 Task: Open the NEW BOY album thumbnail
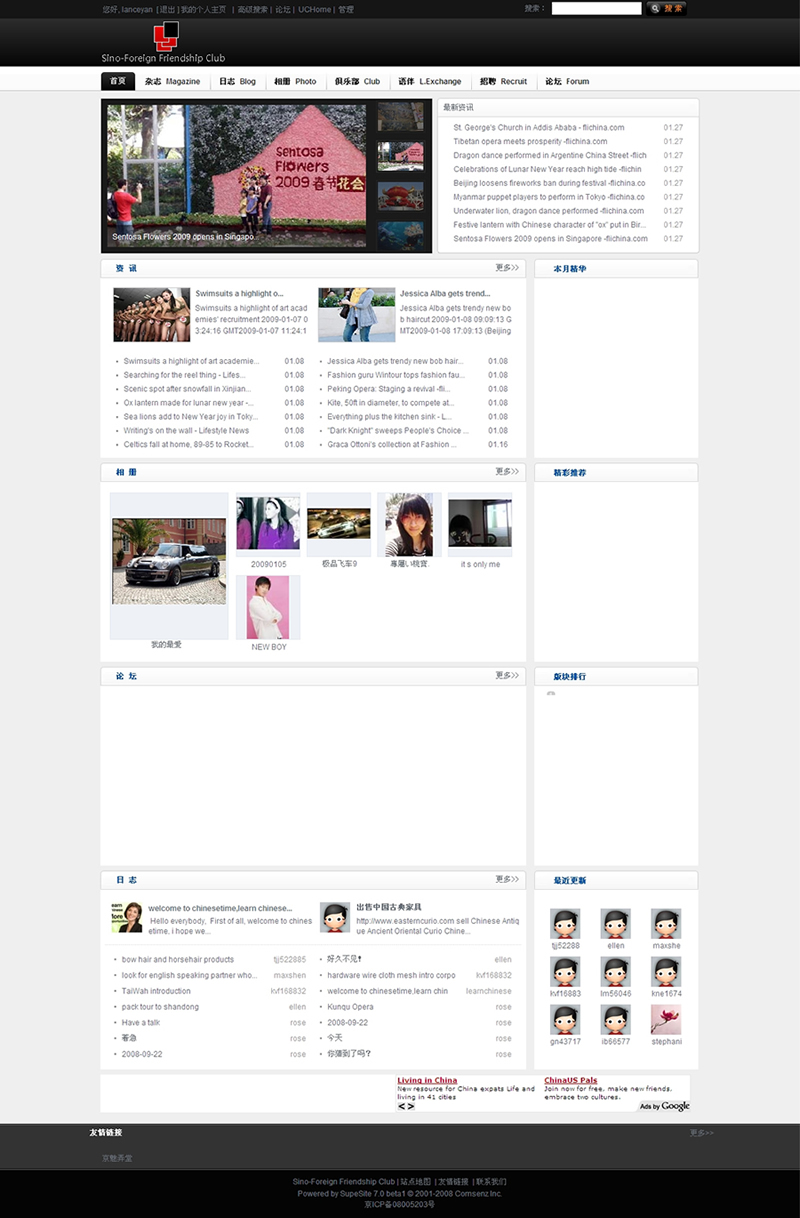click(x=268, y=607)
